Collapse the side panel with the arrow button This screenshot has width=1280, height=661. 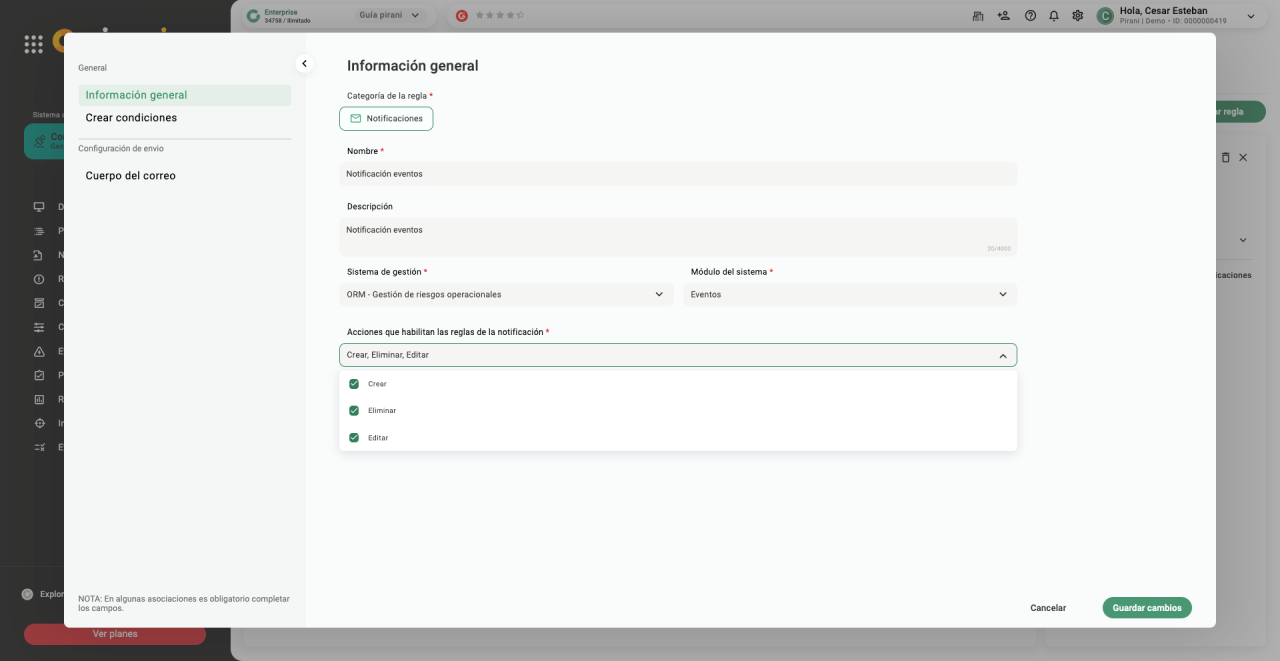point(305,64)
